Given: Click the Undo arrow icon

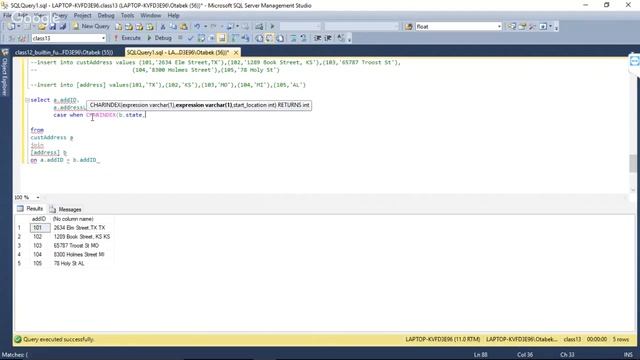Looking at the screenshot, I should pyautogui.click(x=197, y=27).
